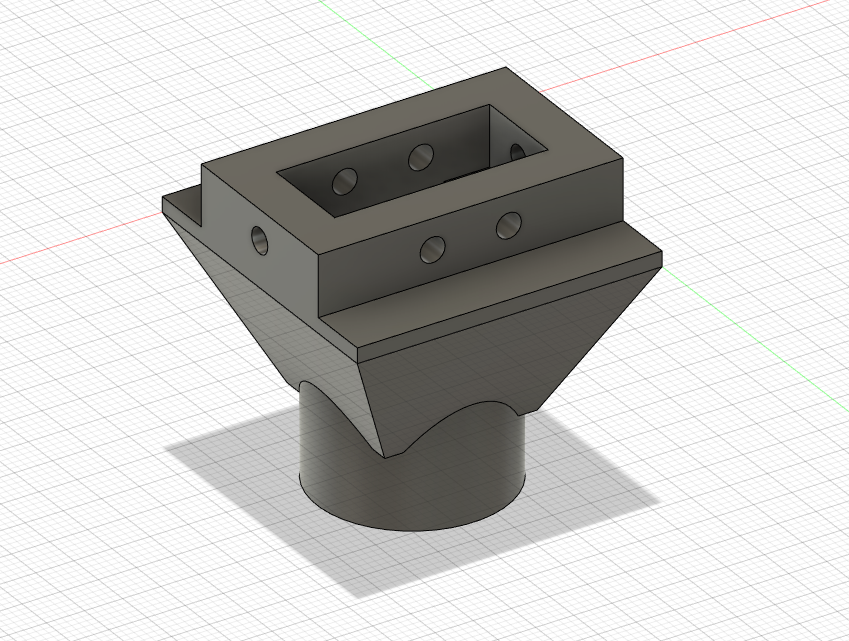Image resolution: width=849 pixels, height=641 pixels.
Task: Select the middle hole inside the pocket
Action: [x=419, y=156]
